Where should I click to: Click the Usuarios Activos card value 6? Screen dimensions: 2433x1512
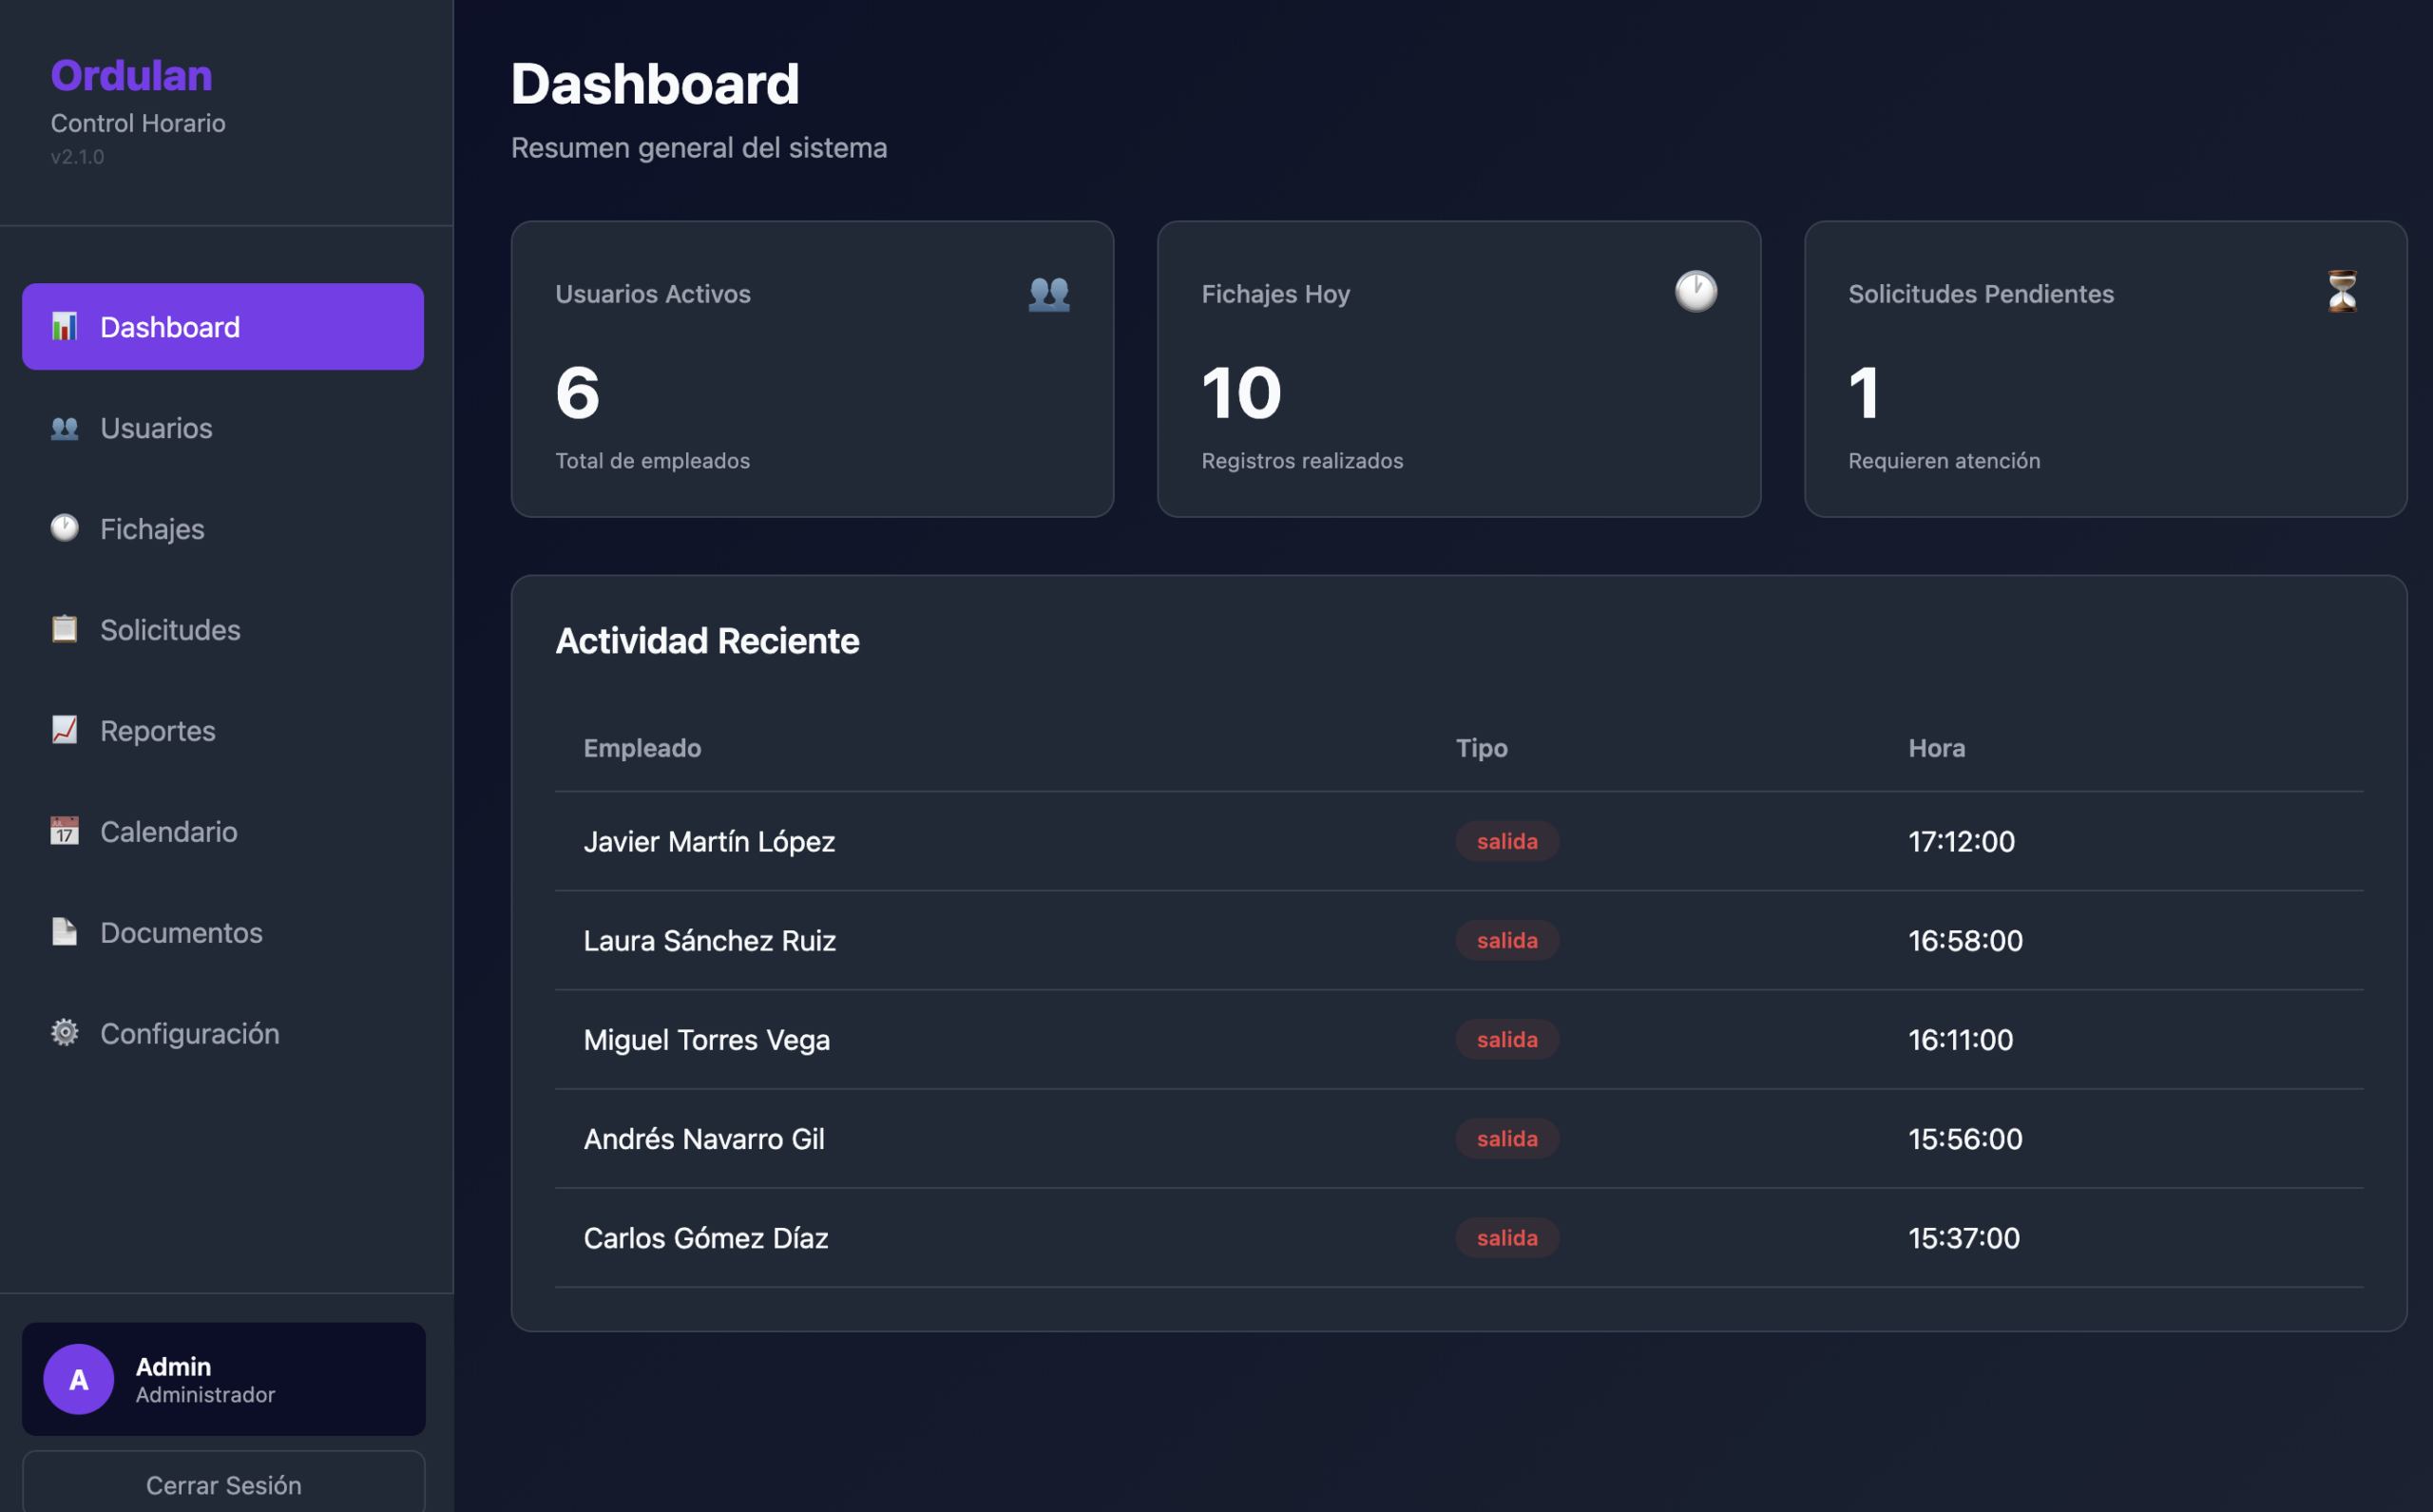[x=578, y=393]
